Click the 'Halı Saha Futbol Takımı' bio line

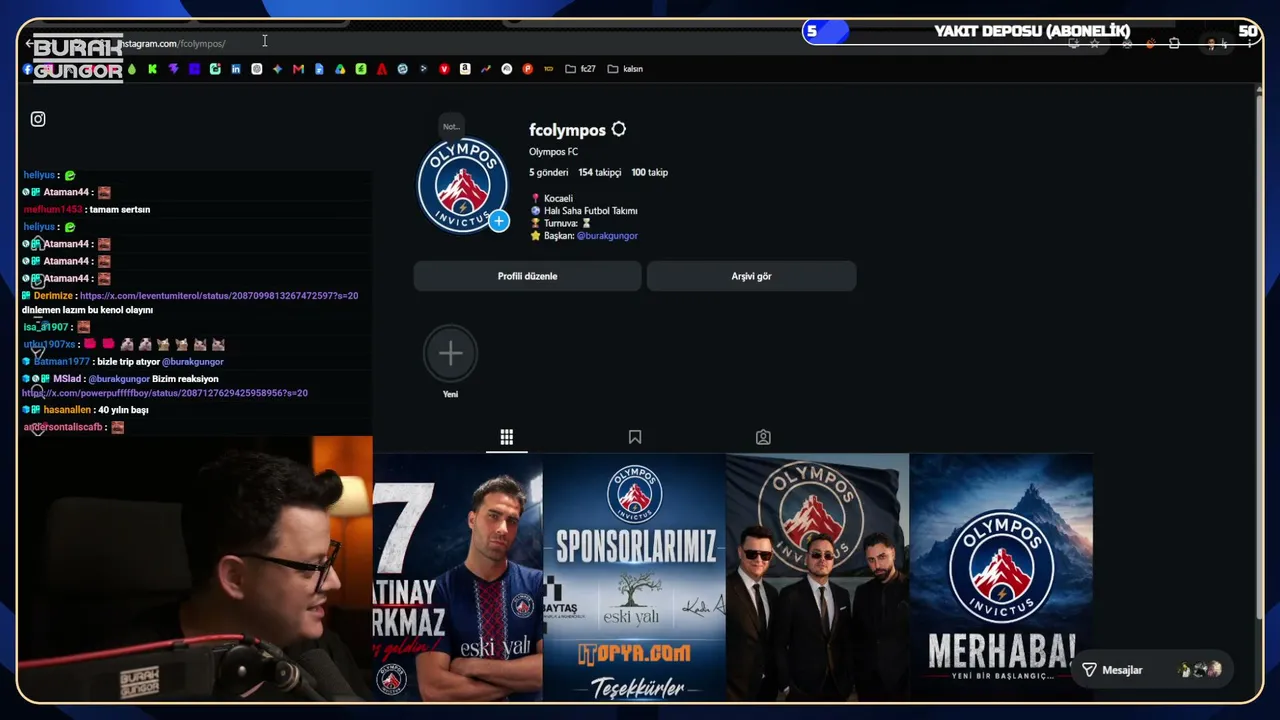tap(590, 211)
